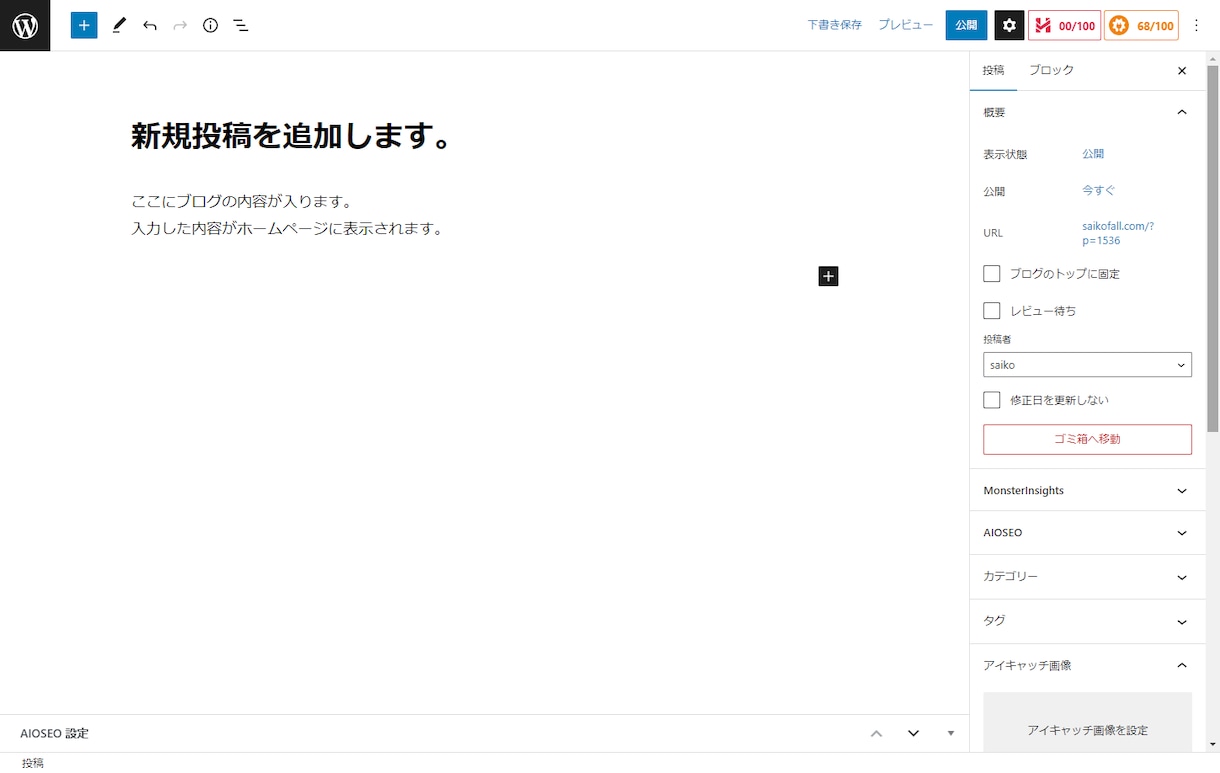
Task: Check Stick to the top of the blog
Action: click(992, 273)
